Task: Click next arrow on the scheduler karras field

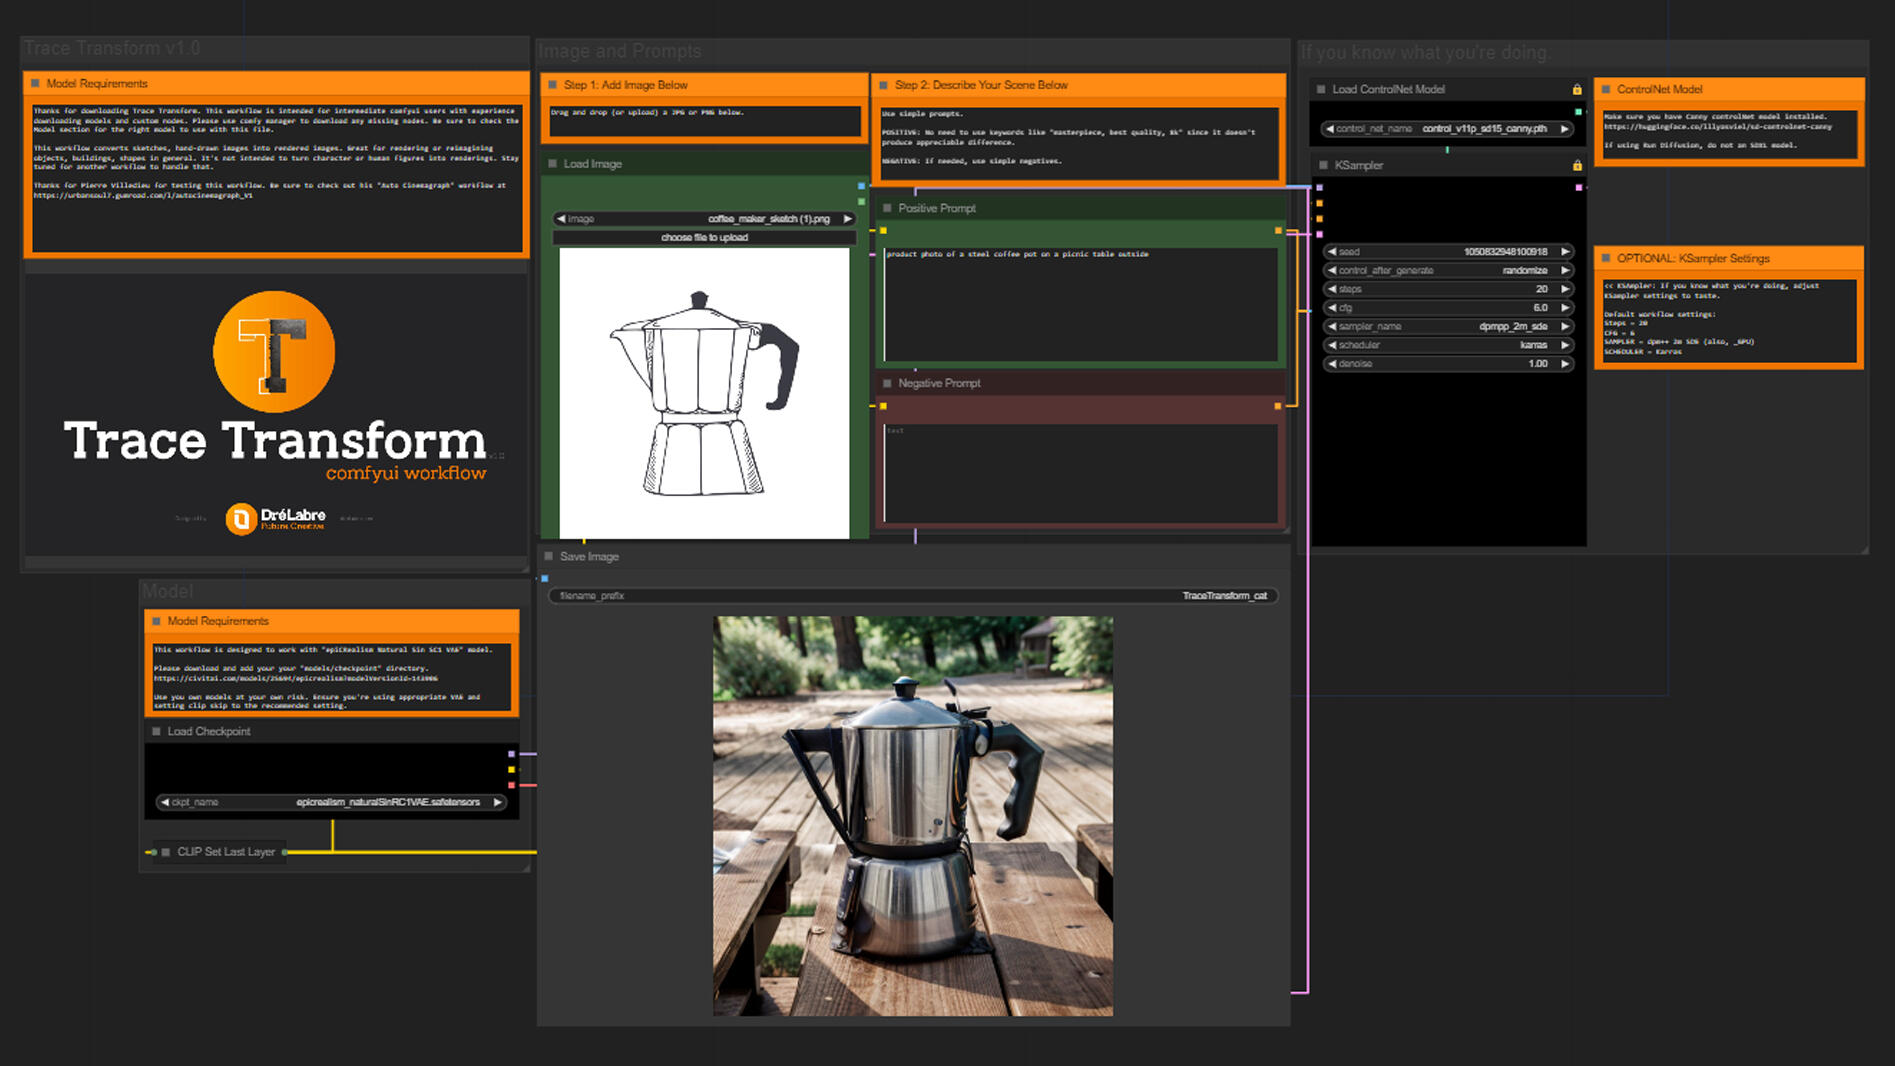Action: [1565, 345]
